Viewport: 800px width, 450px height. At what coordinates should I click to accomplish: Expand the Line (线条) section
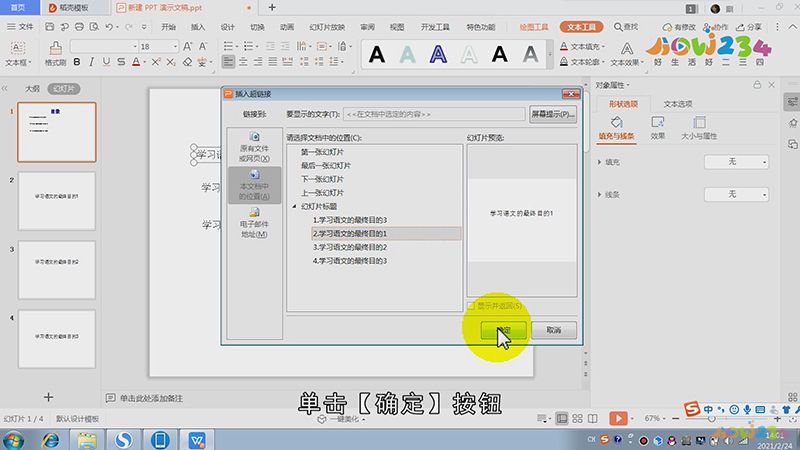coord(599,194)
